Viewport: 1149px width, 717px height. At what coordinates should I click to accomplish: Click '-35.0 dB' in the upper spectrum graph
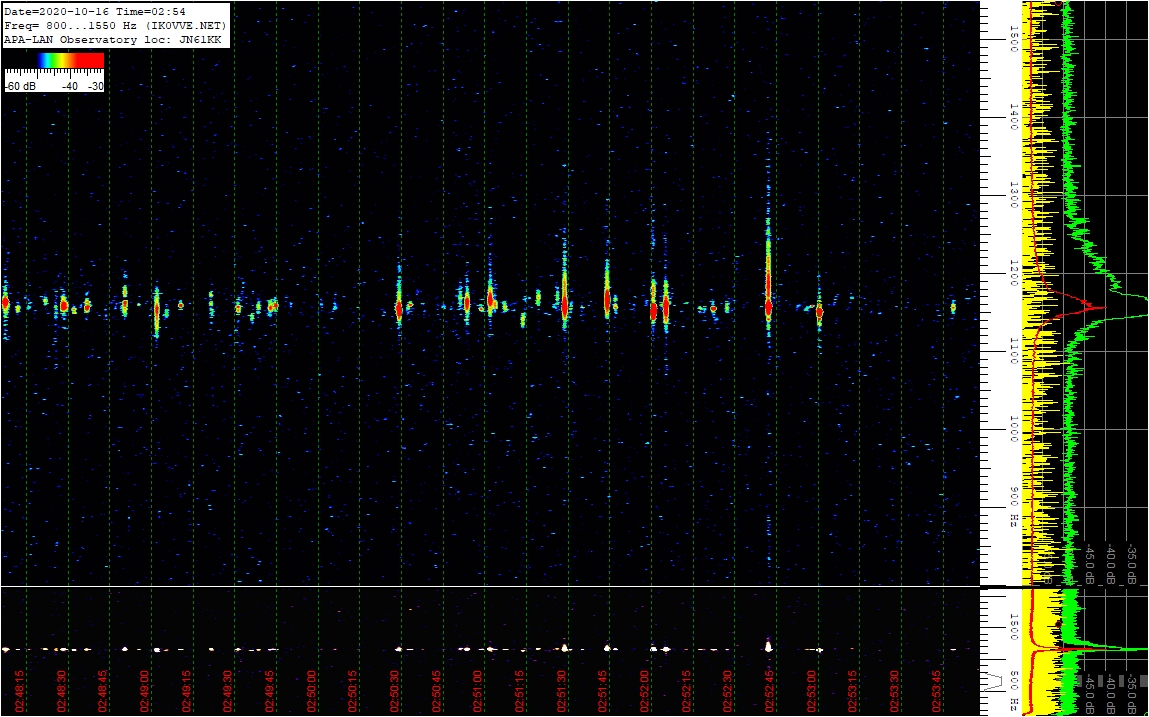pyautogui.click(x=1133, y=563)
